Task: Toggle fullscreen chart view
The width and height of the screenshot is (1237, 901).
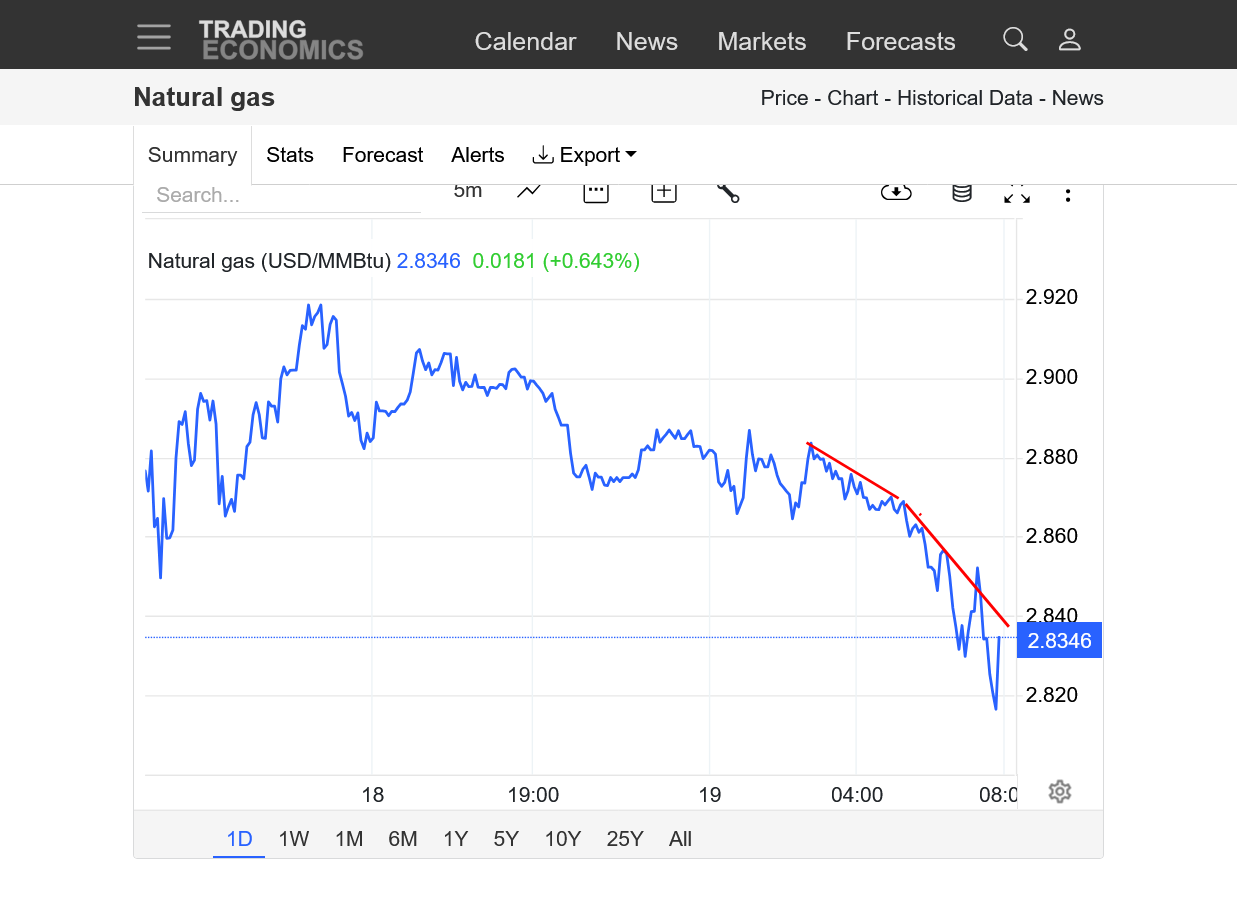Action: [x=1017, y=193]
